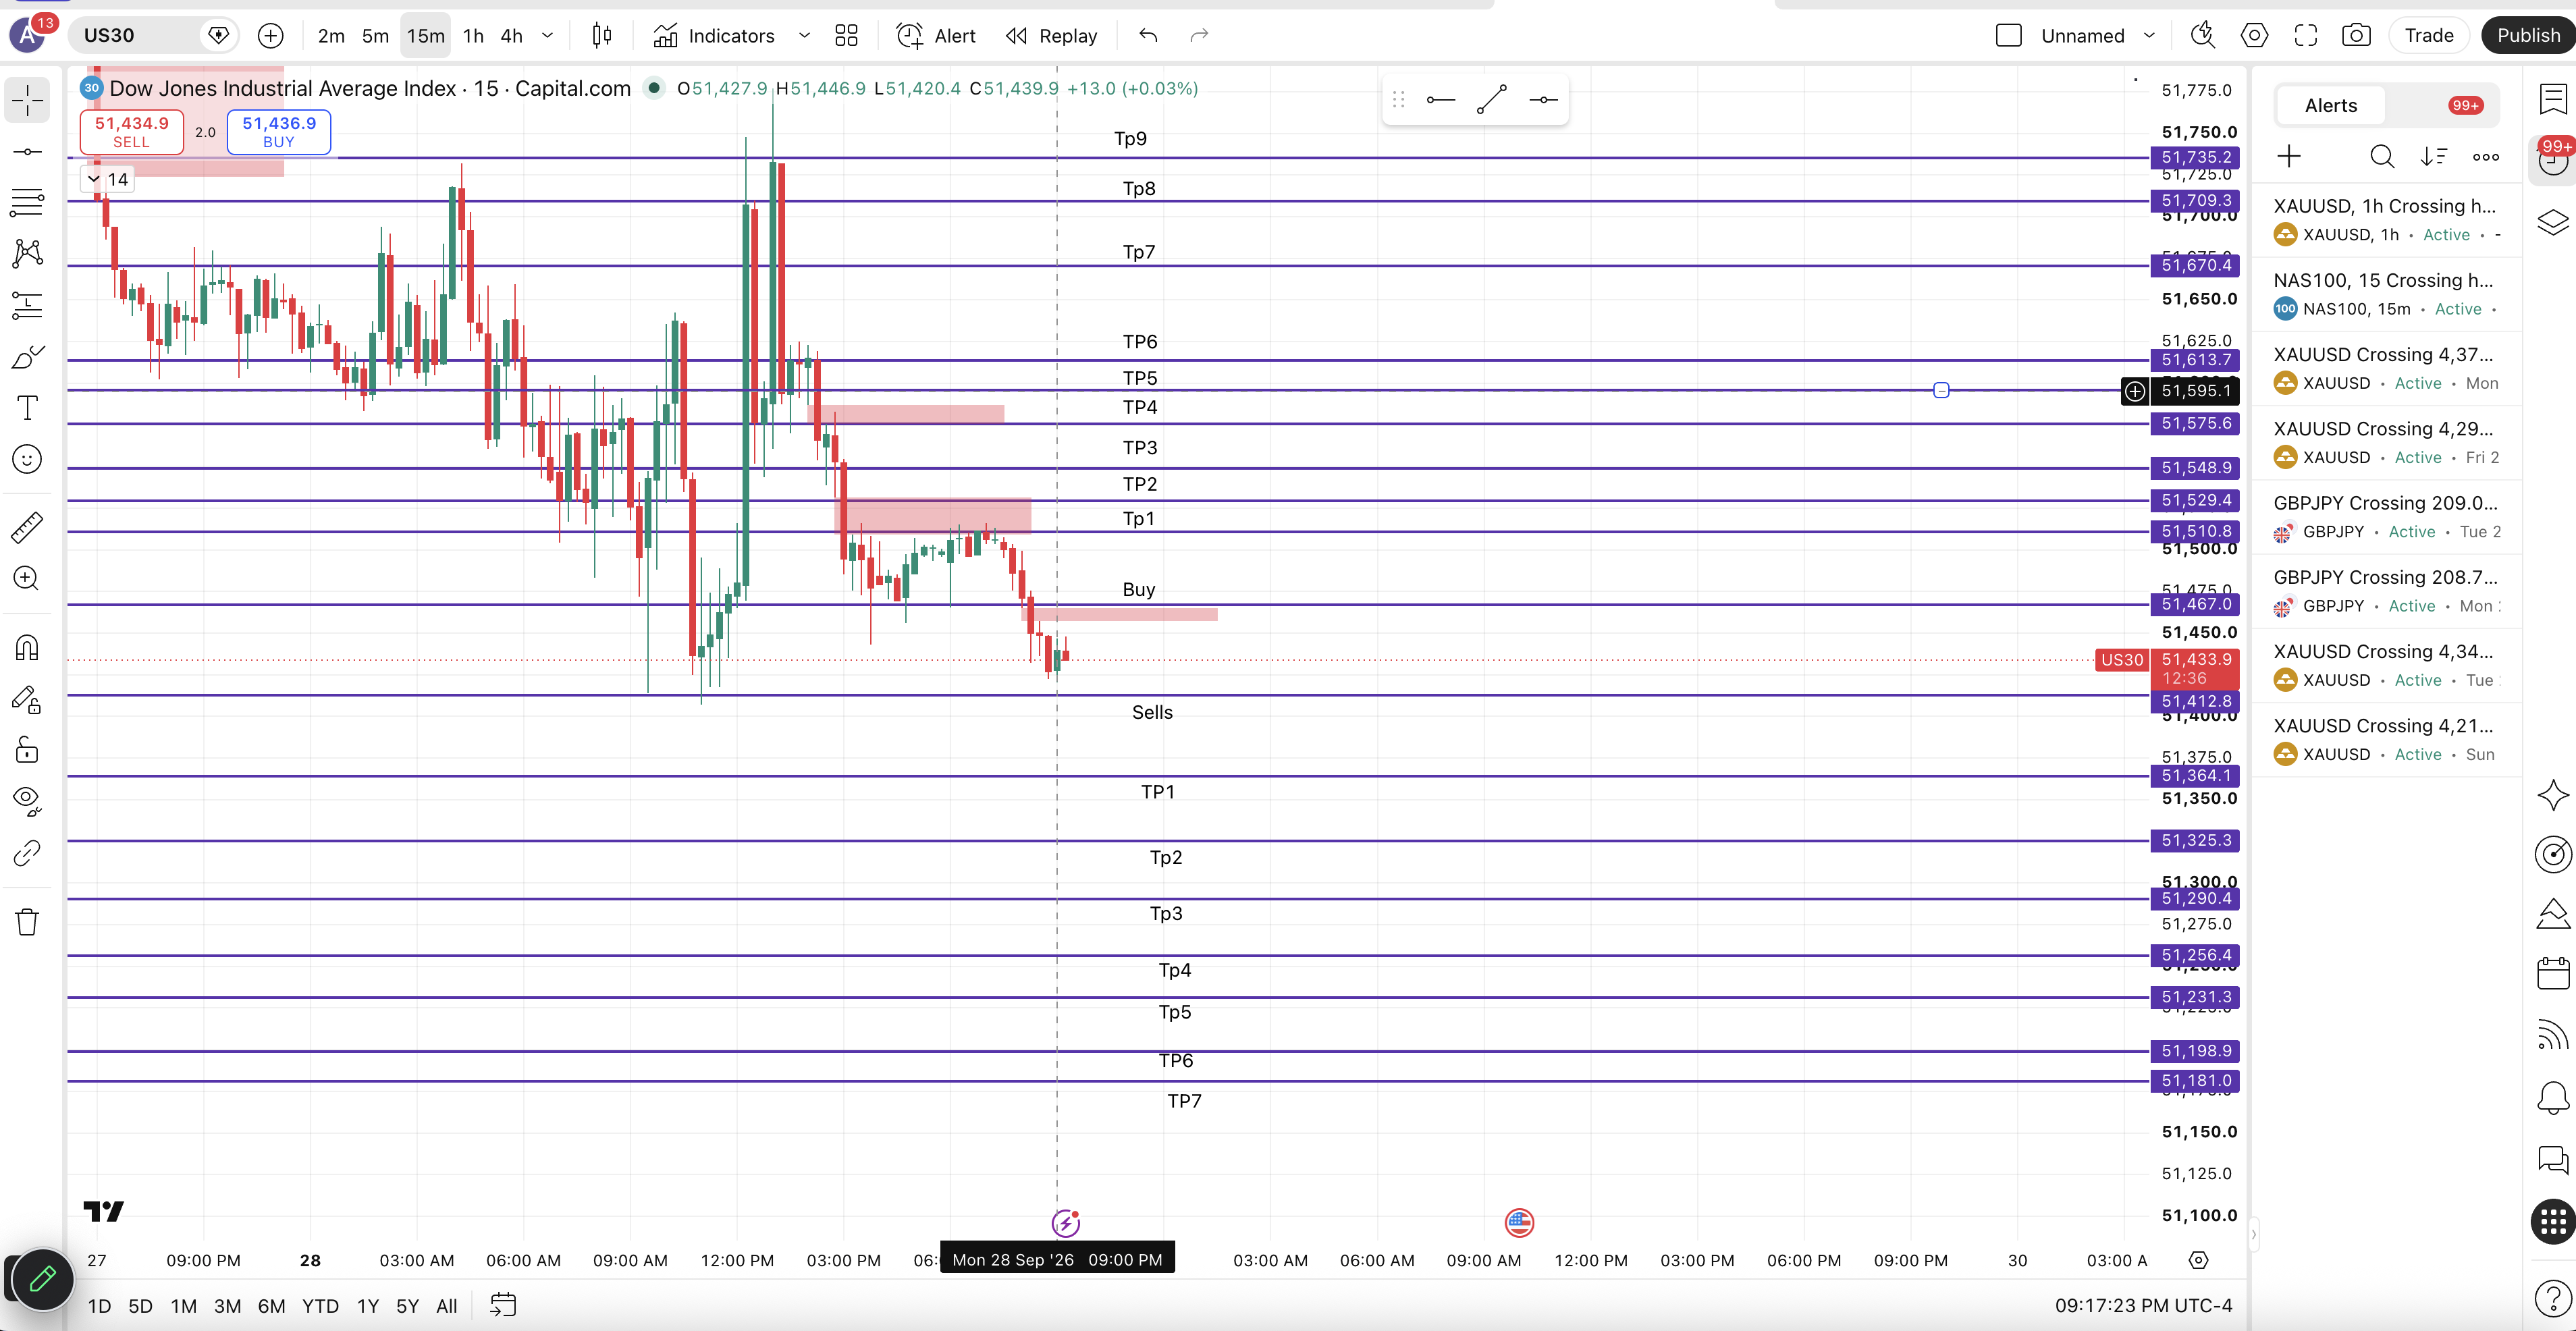2576x1331 pixels.
Task: Toggle the Unnamed layout checkbox square
Action: [2008, 36]
